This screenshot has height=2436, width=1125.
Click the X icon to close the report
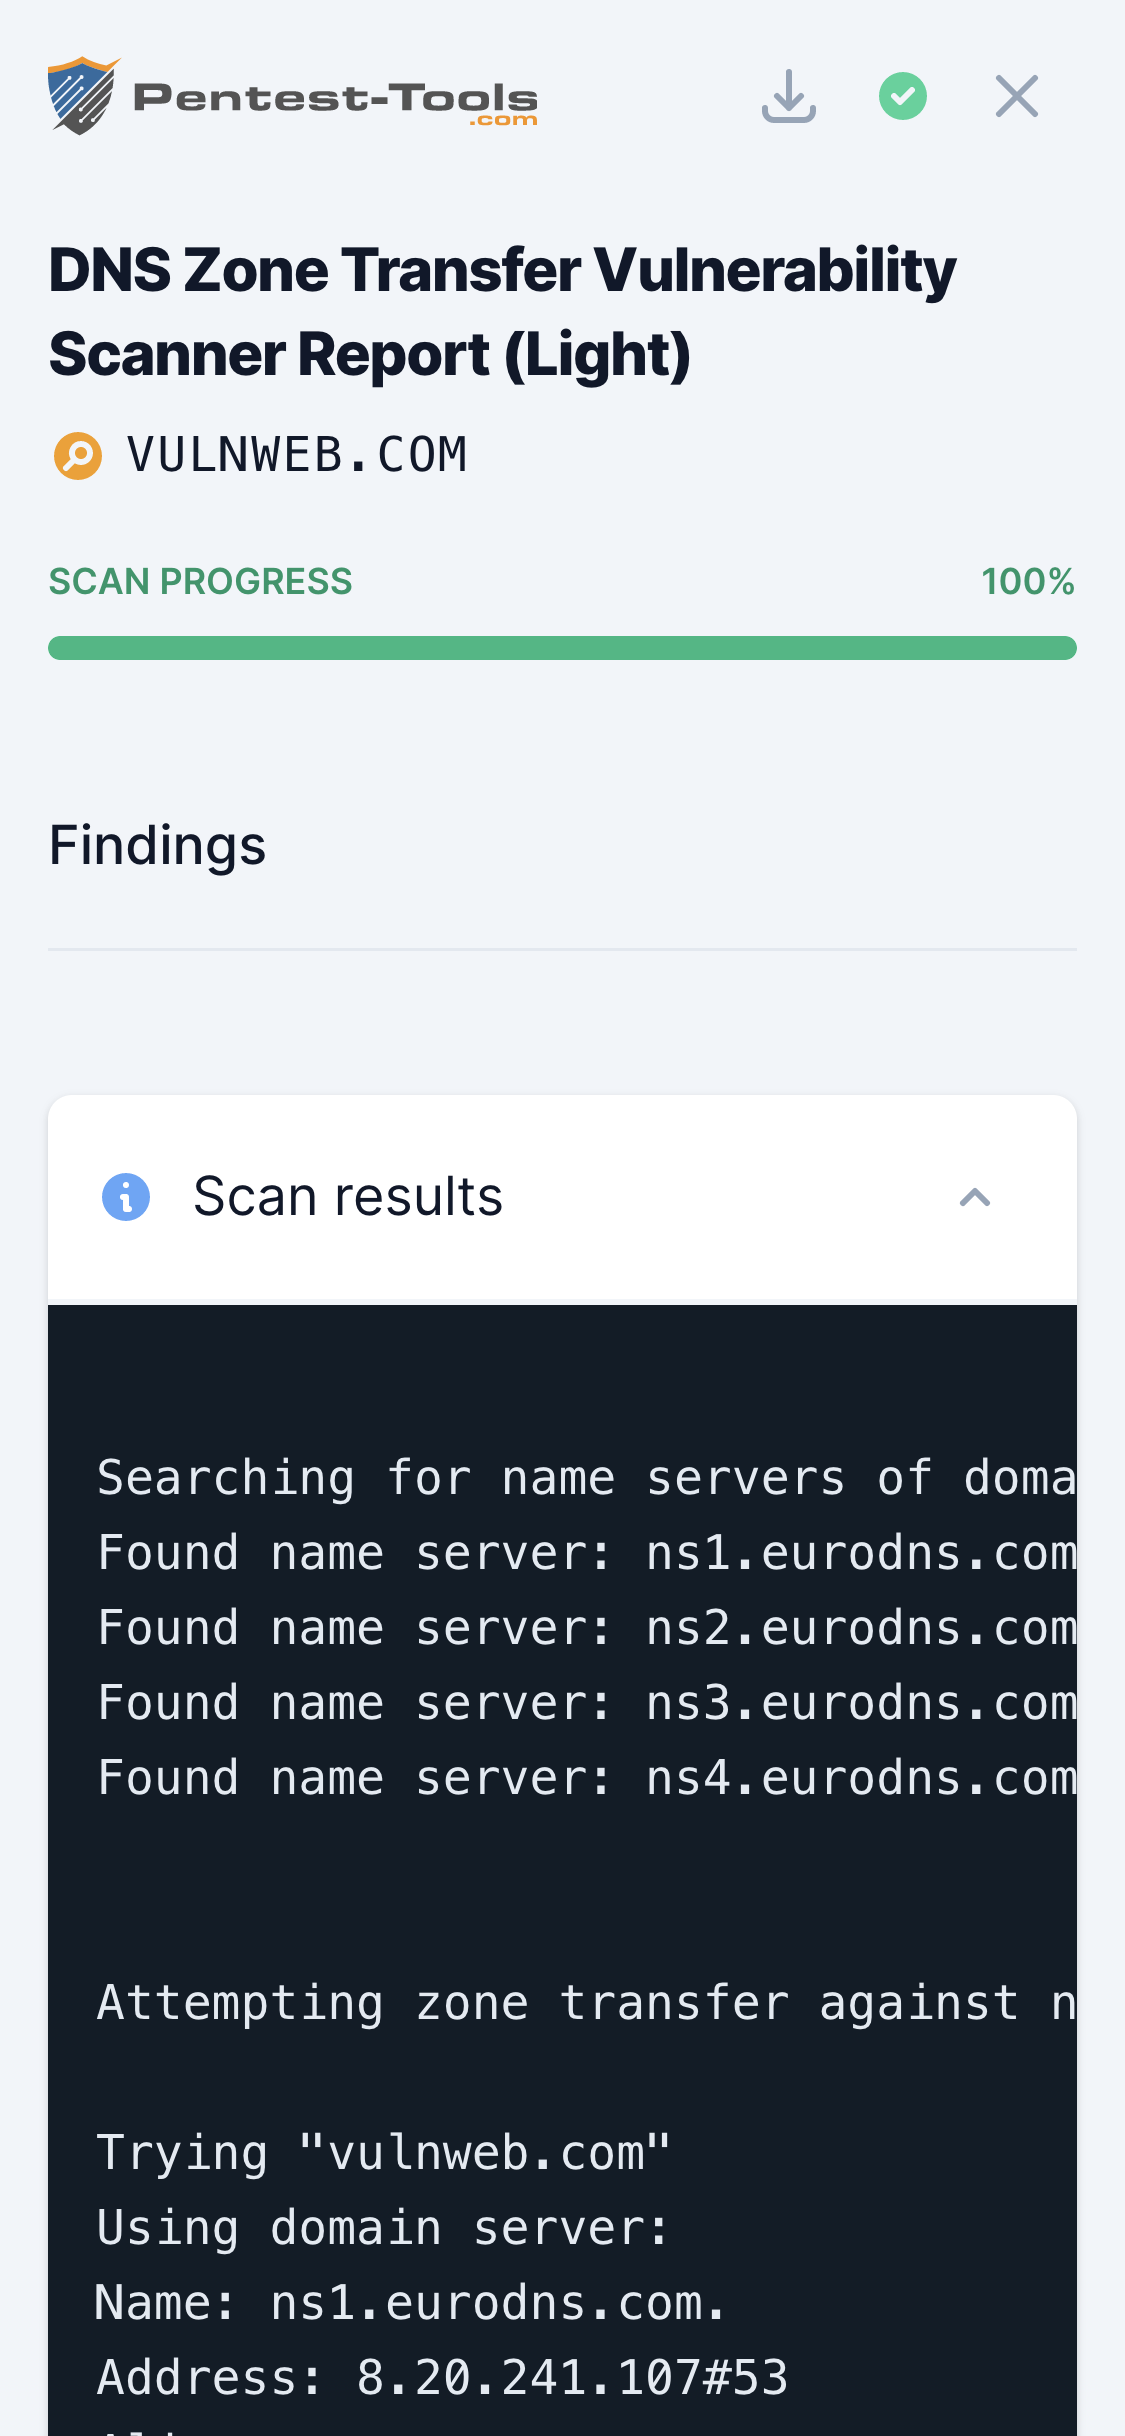click(x=1015, y=94)
